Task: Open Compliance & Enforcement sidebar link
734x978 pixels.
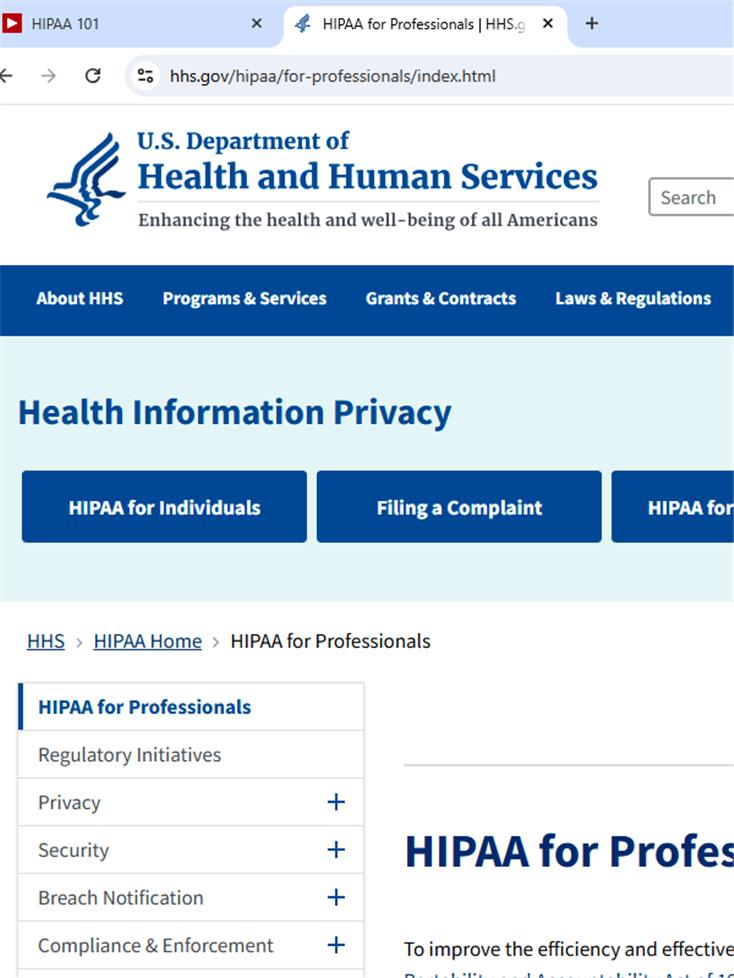Action: (x=156, y=946)
